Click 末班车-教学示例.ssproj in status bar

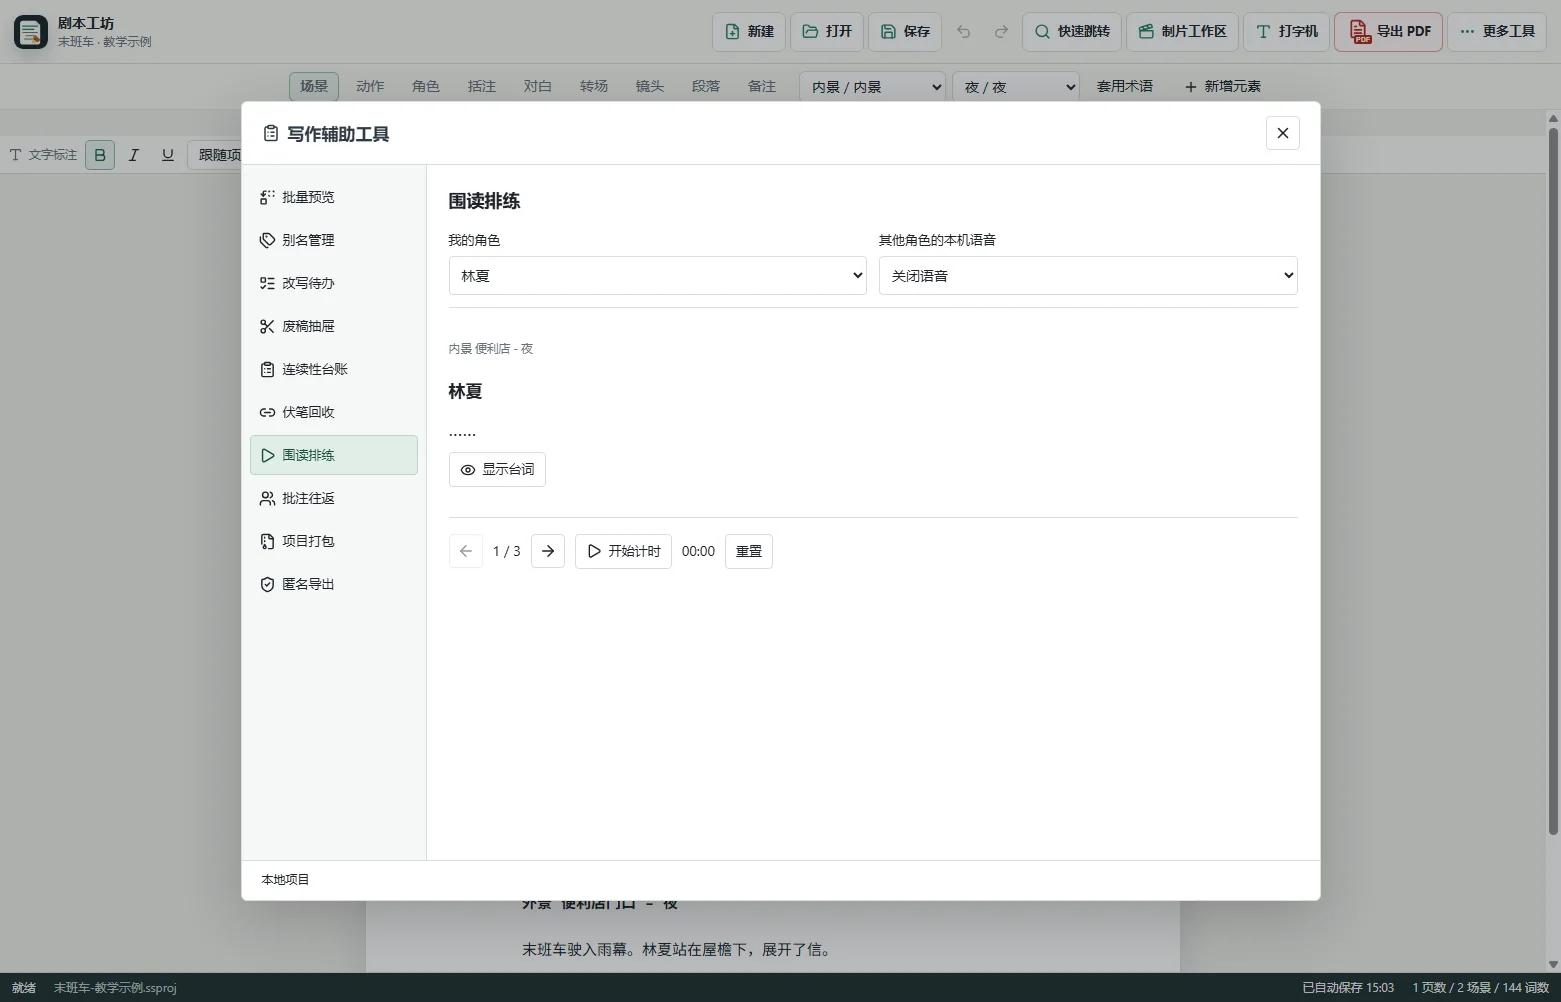coord(115,988)
